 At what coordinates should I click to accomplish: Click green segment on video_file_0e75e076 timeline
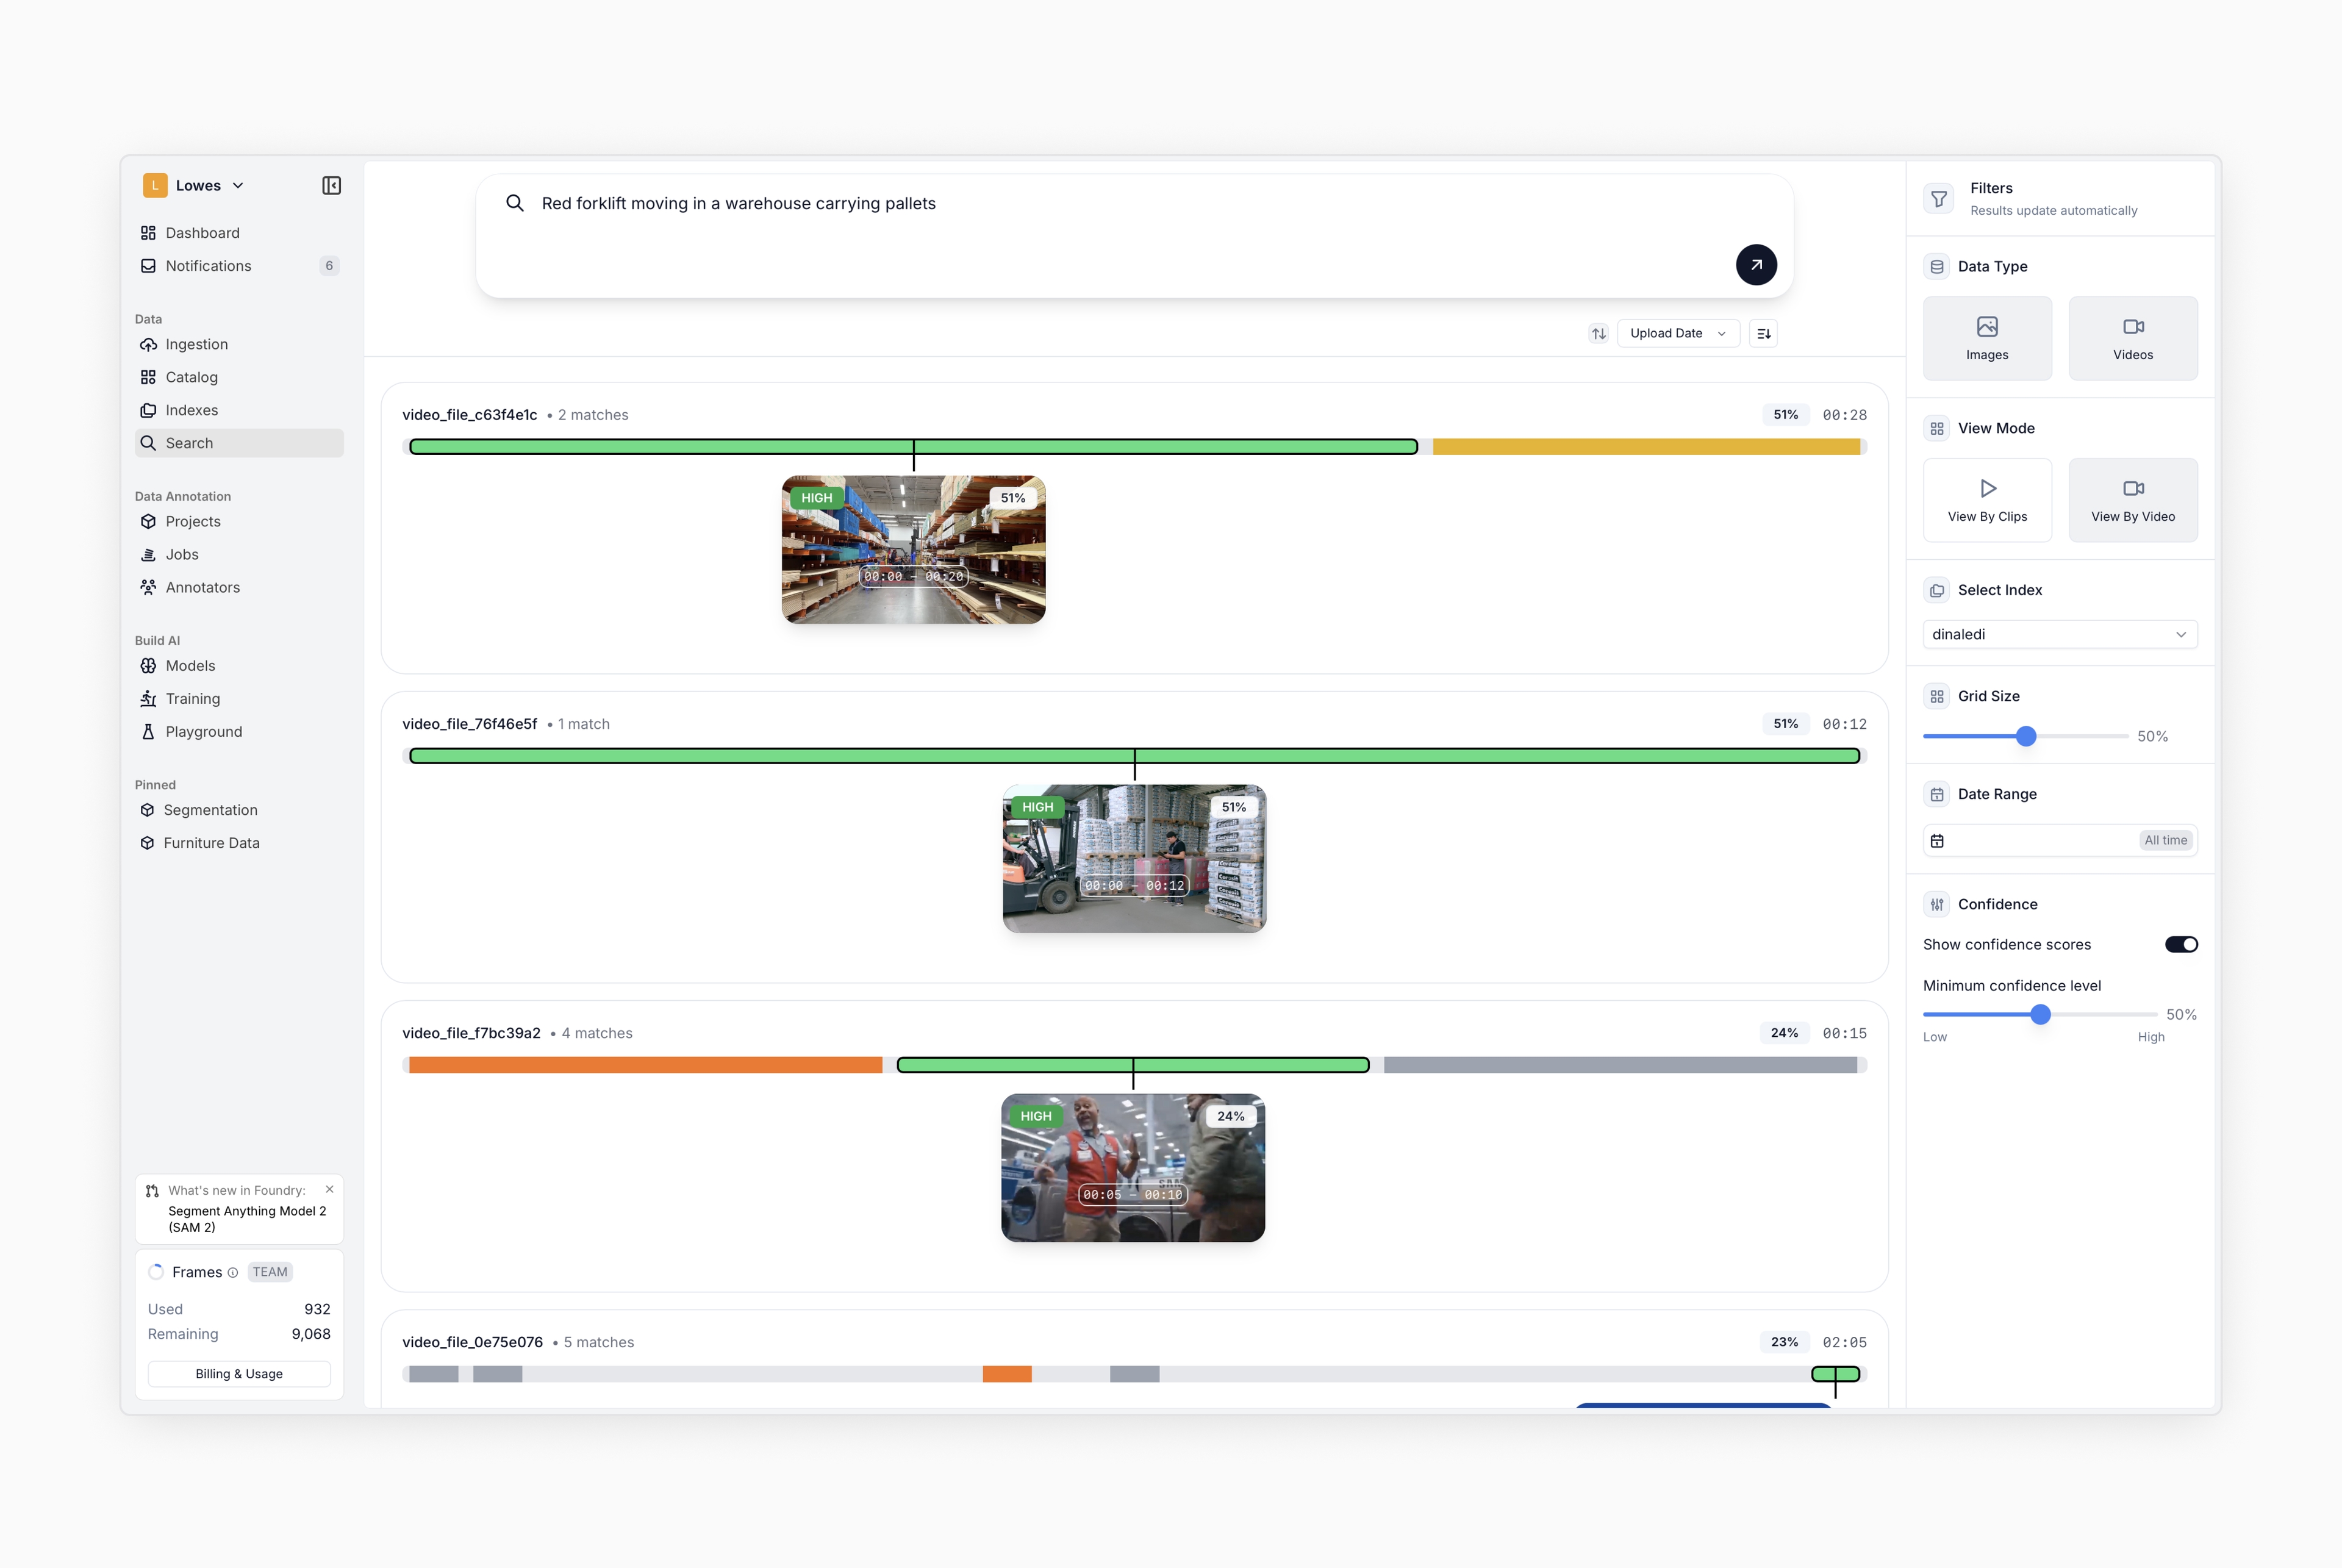click(x=1836, y=1374)
